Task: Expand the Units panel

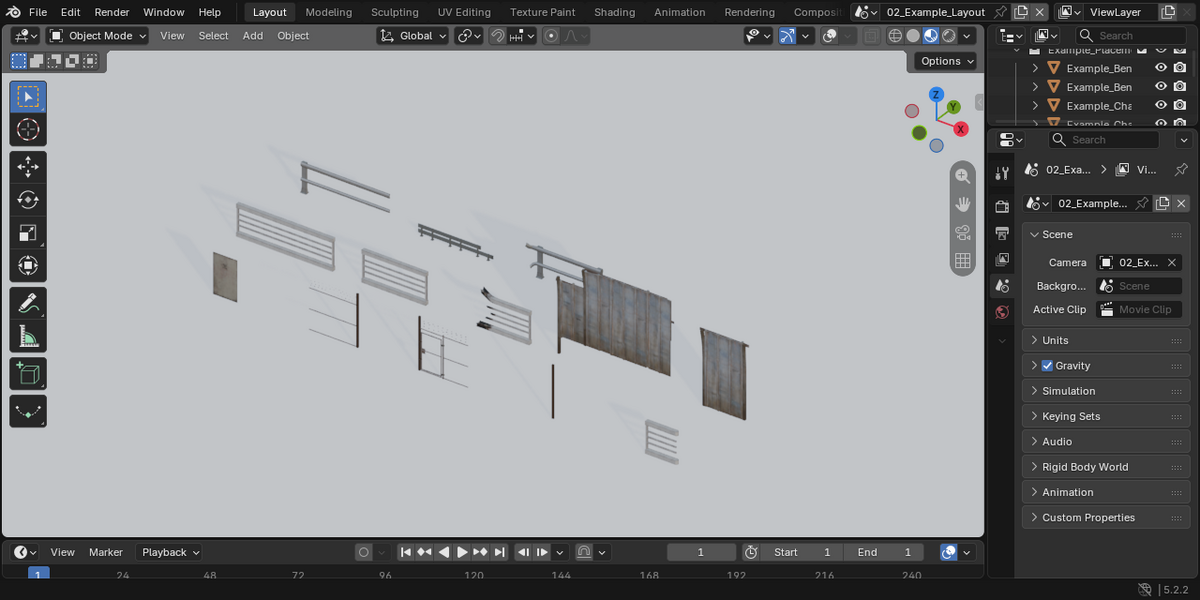Action: pyautogui.click(x=1106, y=340)
